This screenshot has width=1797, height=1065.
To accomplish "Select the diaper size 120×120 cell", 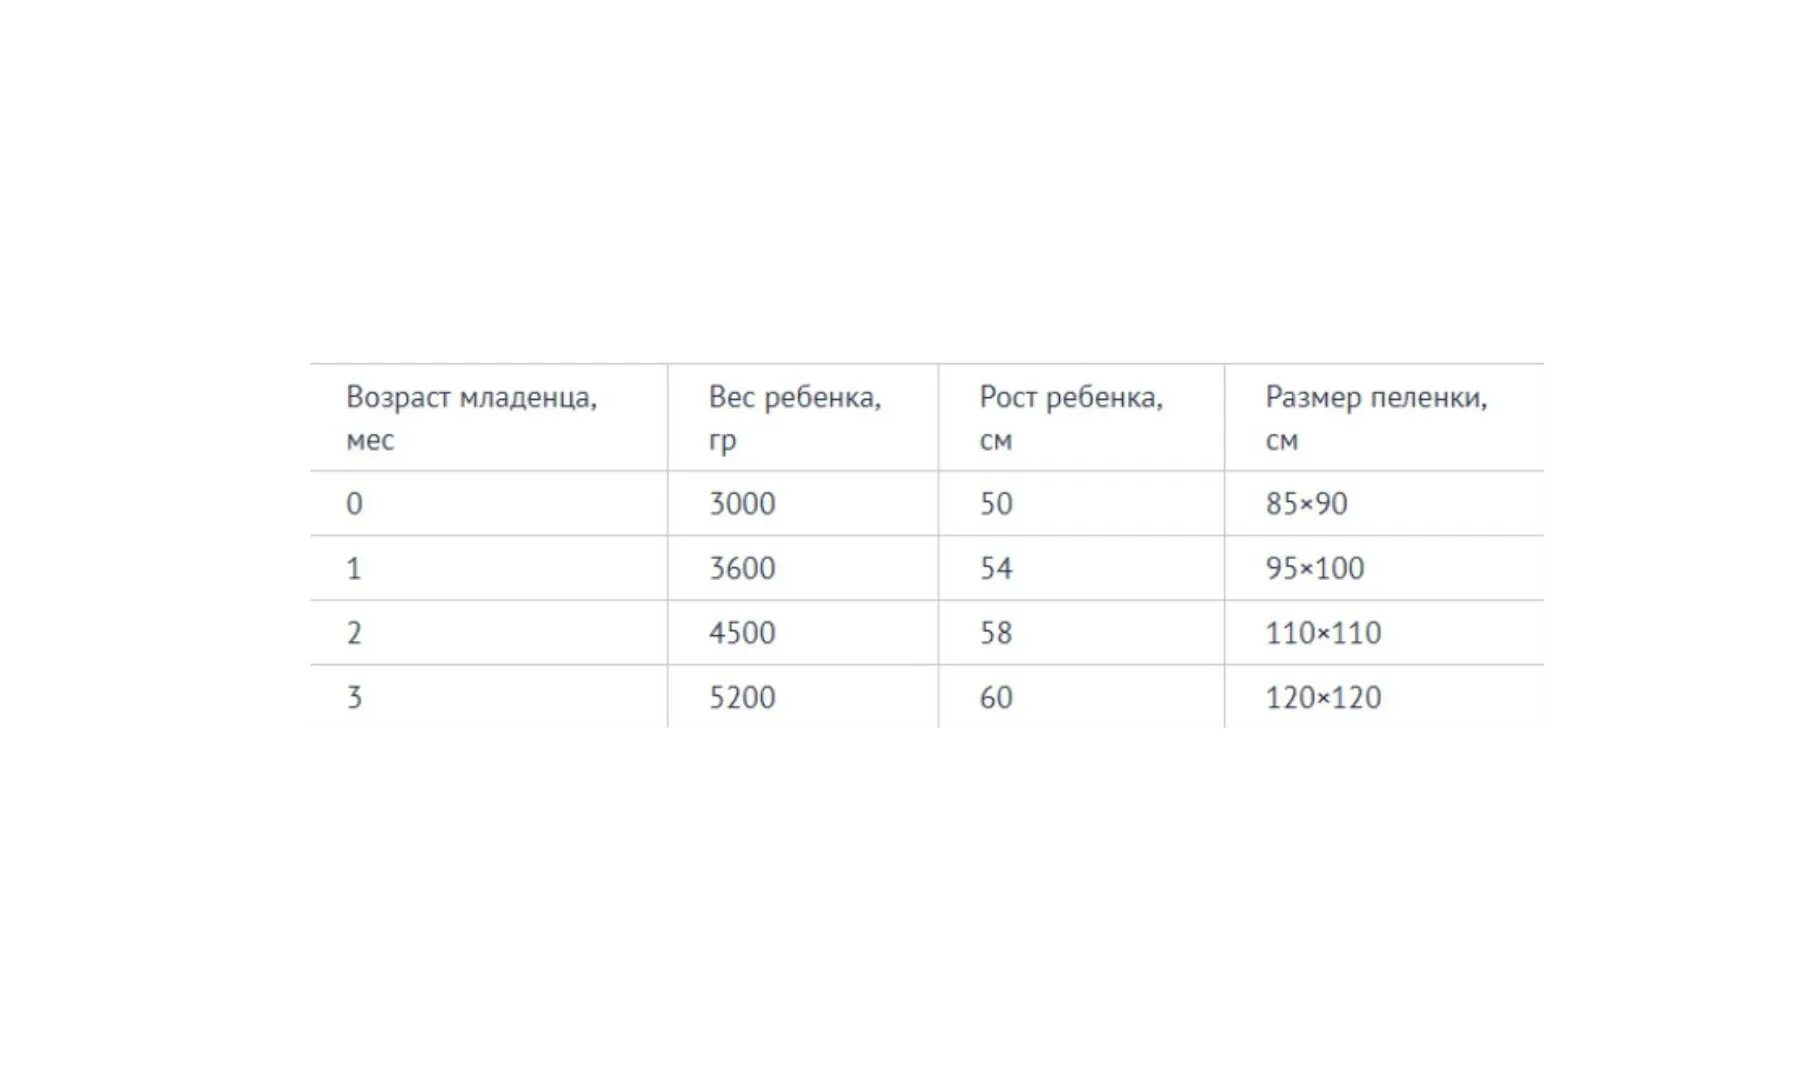I will tap(1385, 697).
